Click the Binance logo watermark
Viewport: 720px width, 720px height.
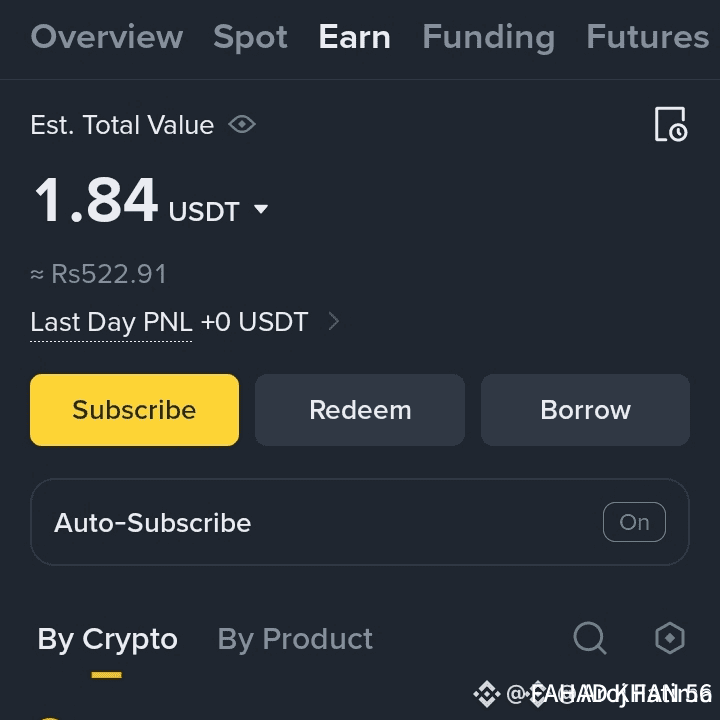[x=487, y=694]
